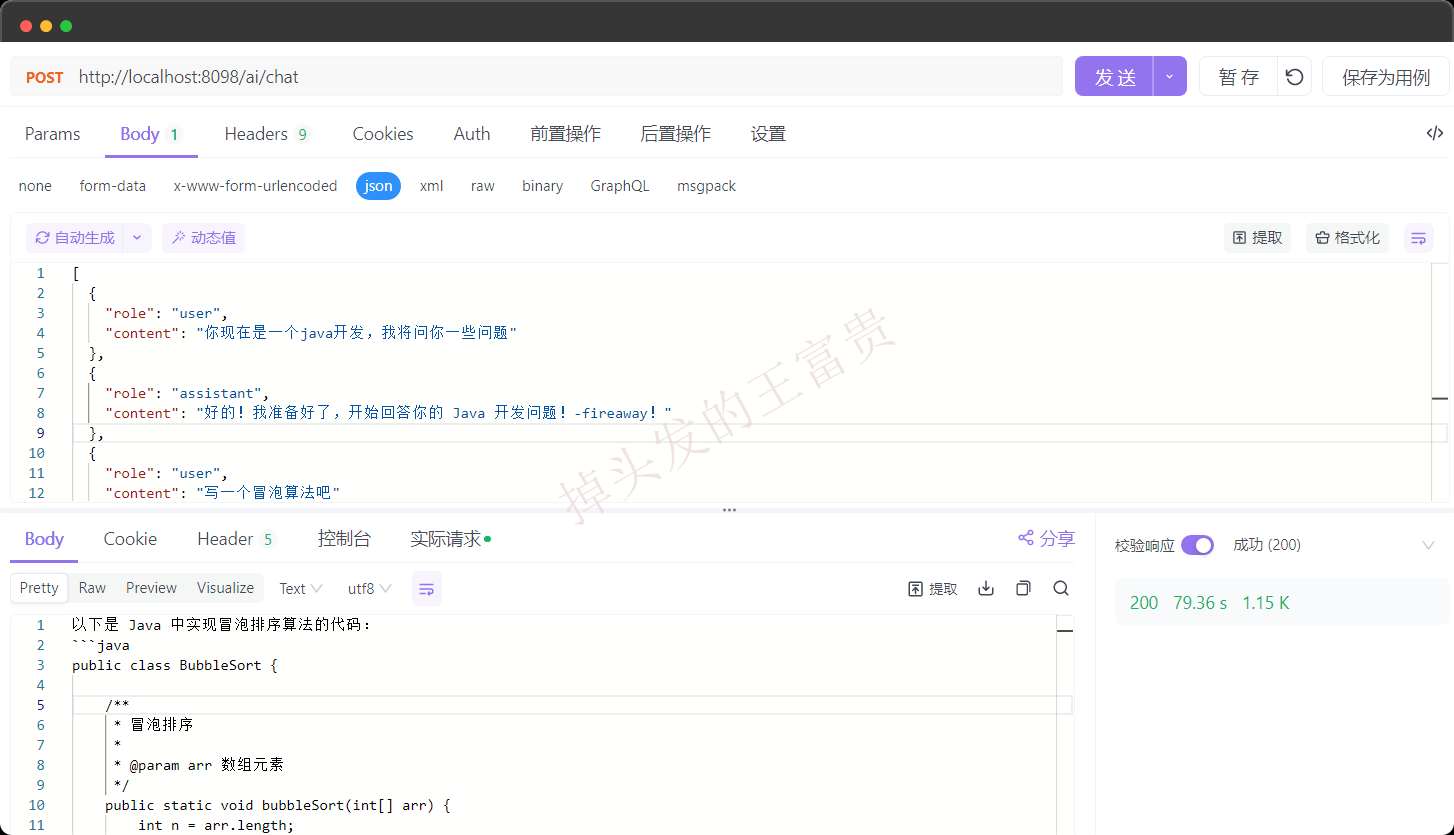This screenshot has width=1454, height=835.
Task: Click the 暂存 save draft button
Action: tap(1238, 77)
